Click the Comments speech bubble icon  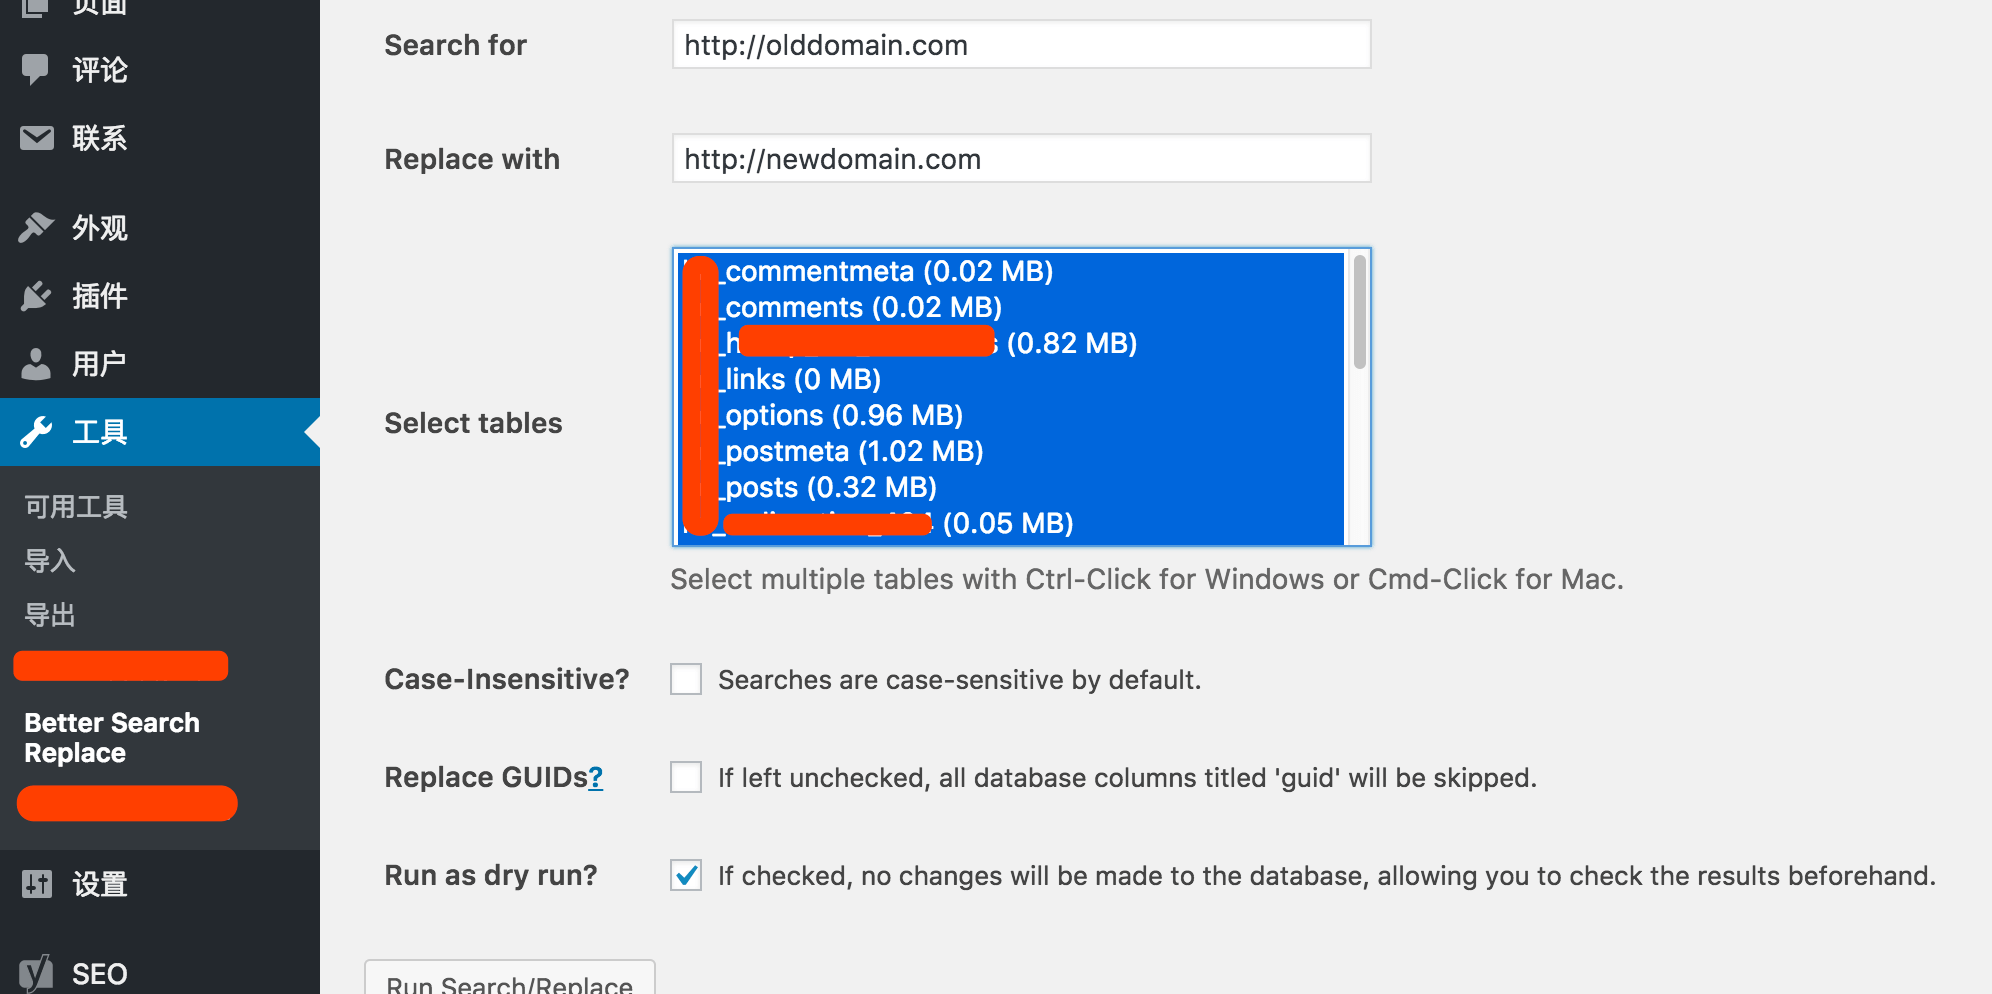(36, 69)
